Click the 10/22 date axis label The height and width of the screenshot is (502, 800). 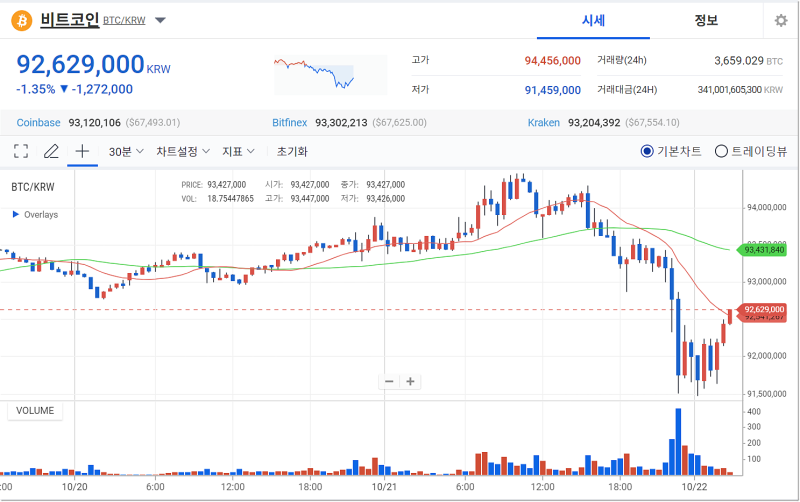(694, 487)
